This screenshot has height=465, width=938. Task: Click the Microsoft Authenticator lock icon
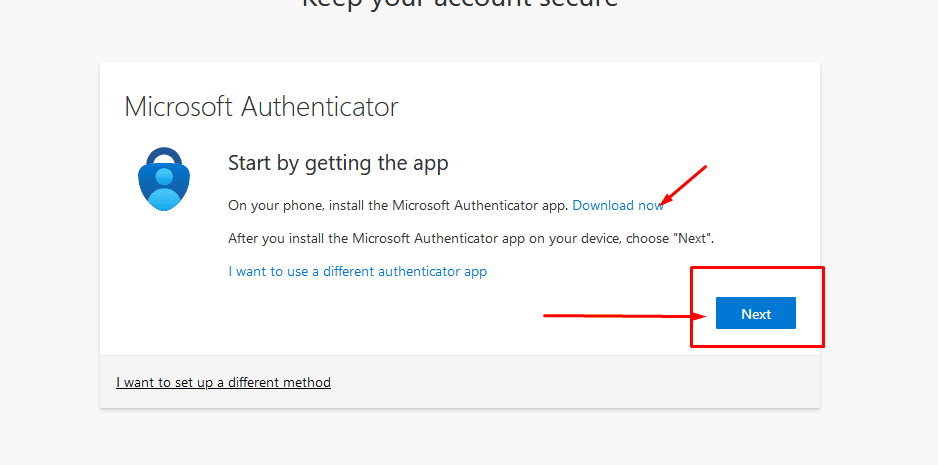[163, 178]
